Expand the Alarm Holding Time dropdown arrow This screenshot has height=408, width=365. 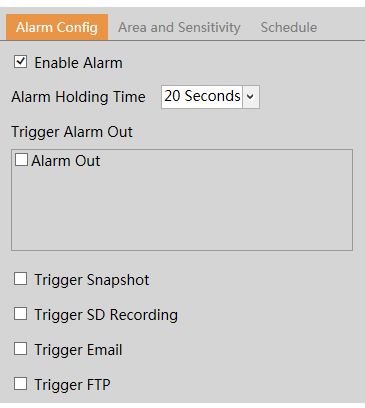pyautogui.click(x=250, y=97)
